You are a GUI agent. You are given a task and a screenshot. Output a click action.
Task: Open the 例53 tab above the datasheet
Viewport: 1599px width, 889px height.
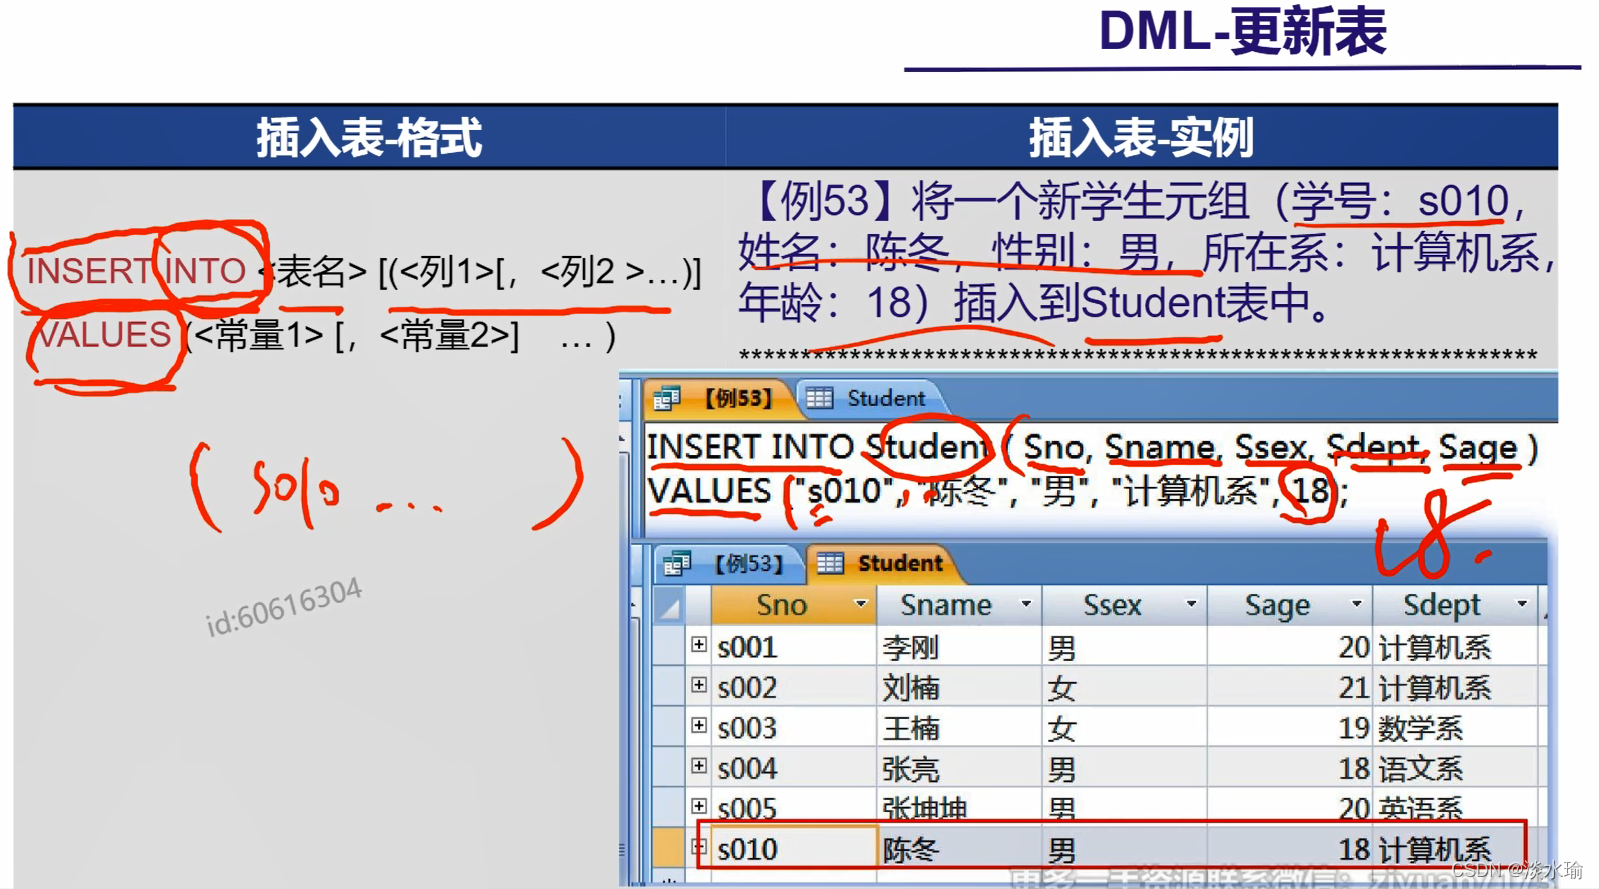[728, 564]
